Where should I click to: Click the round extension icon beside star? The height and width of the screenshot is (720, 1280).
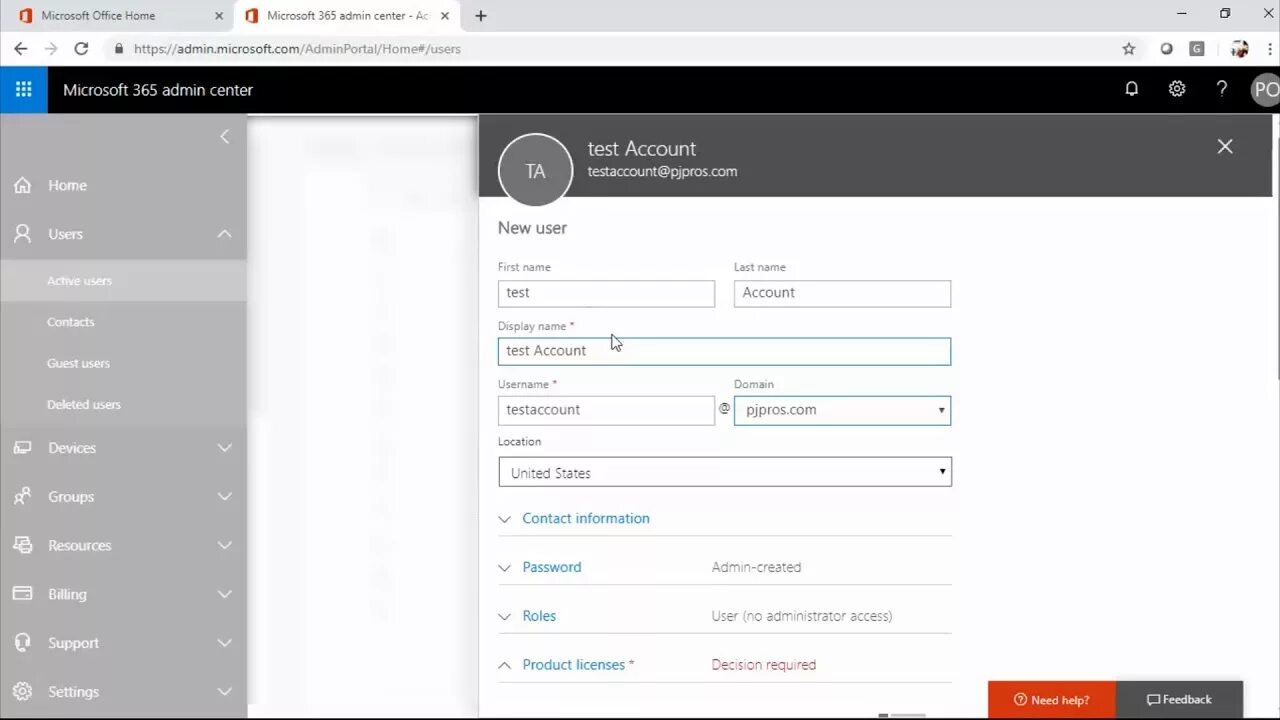(x=1166, y=48)
